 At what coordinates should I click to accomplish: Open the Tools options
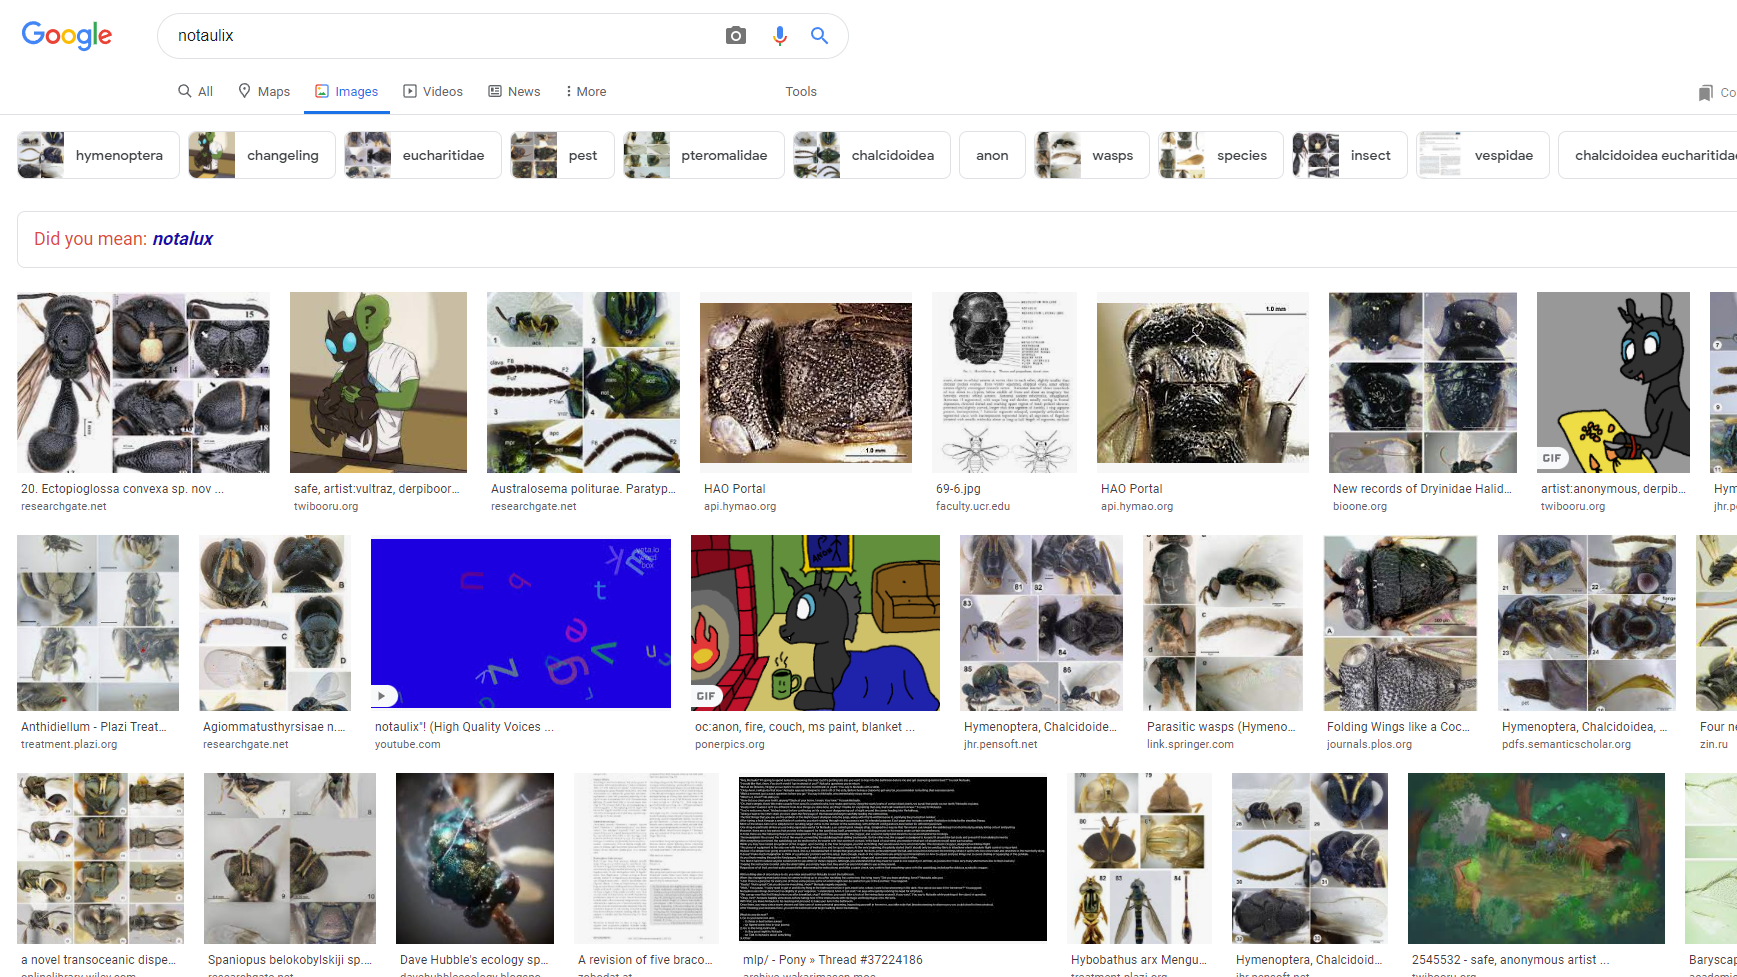(x=801, y=91)
